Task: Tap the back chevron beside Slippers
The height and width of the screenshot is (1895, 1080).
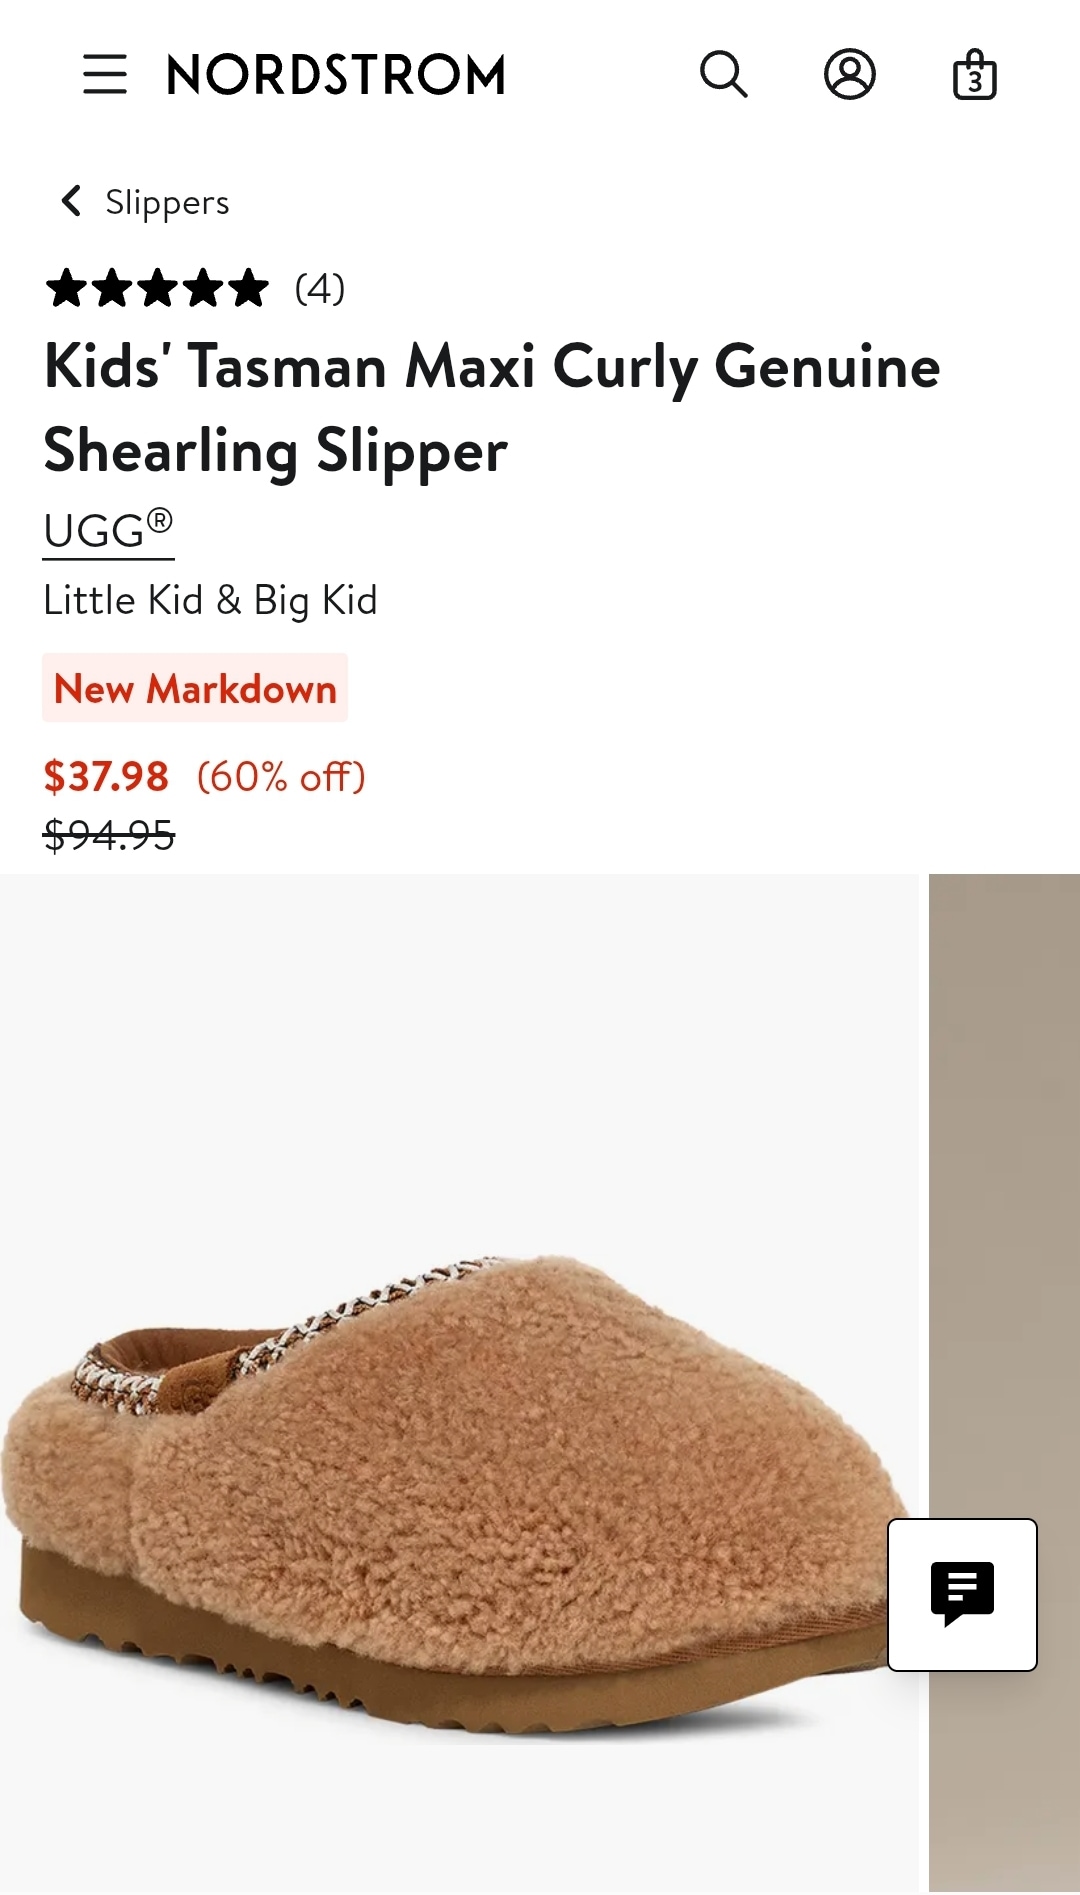Action: click(71, 201)
